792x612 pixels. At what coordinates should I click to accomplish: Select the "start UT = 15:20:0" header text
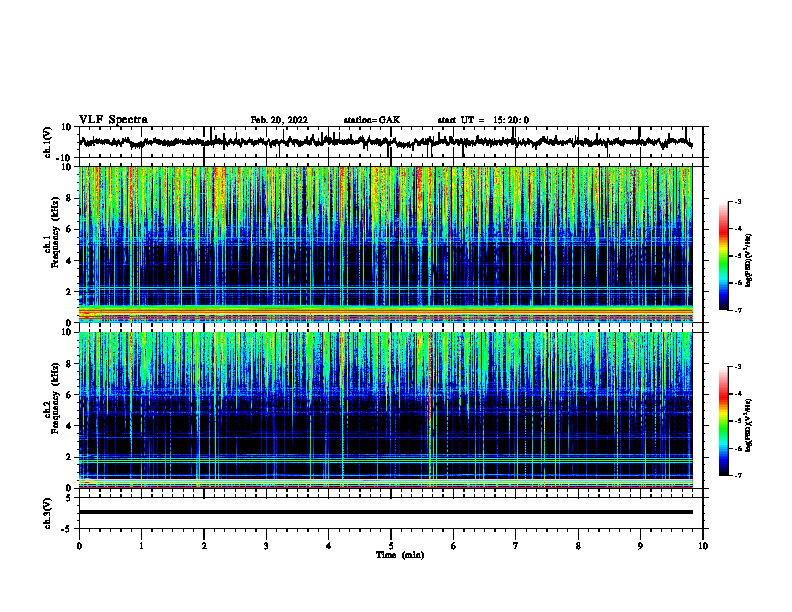483,120
